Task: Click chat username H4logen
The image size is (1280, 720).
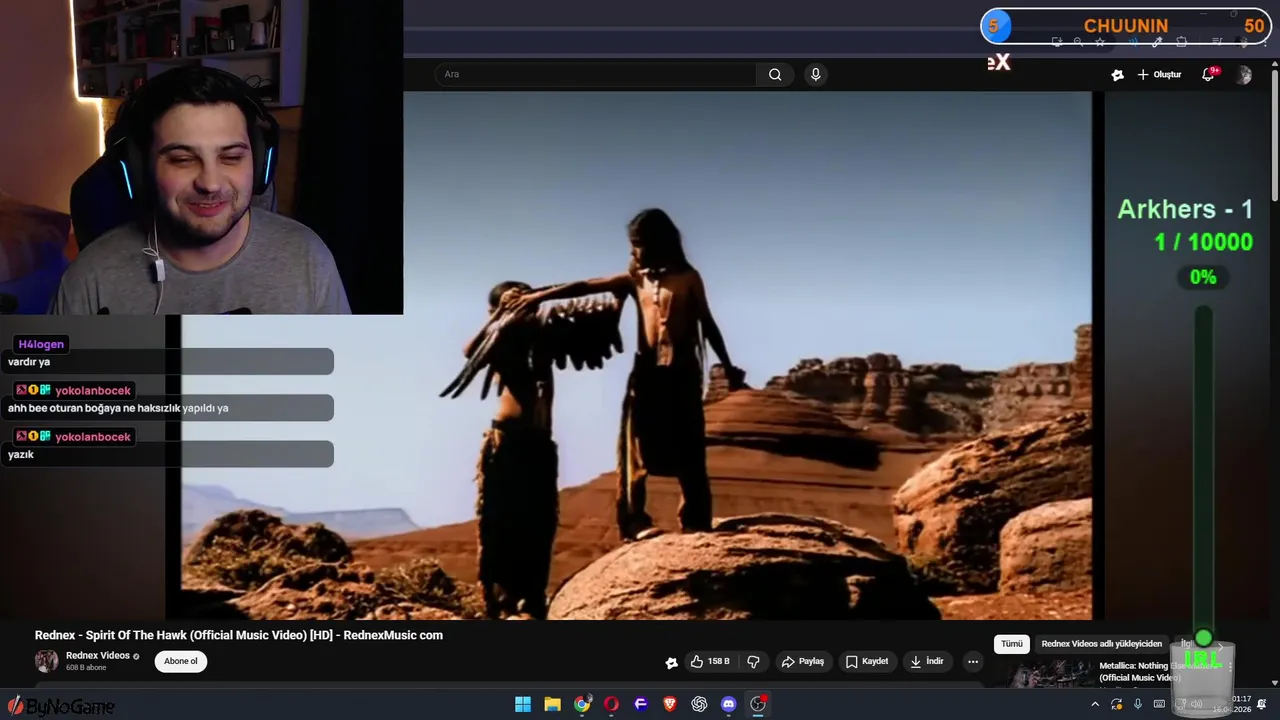Action: (x=41, y=344)
